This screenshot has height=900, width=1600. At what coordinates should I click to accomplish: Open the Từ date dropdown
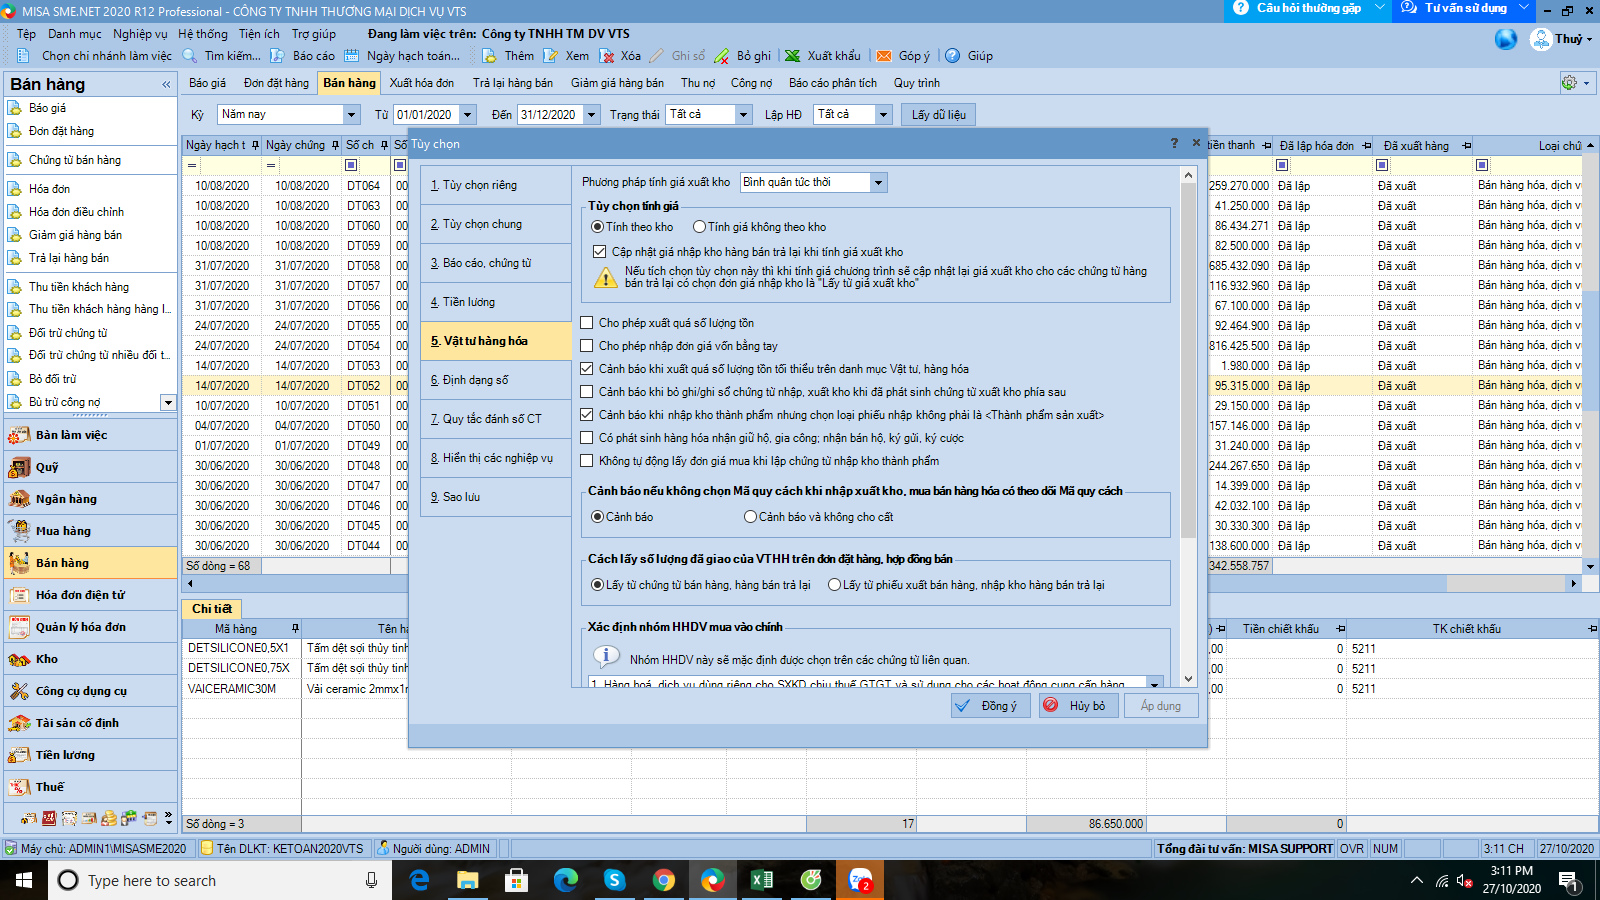coord(467,115)
